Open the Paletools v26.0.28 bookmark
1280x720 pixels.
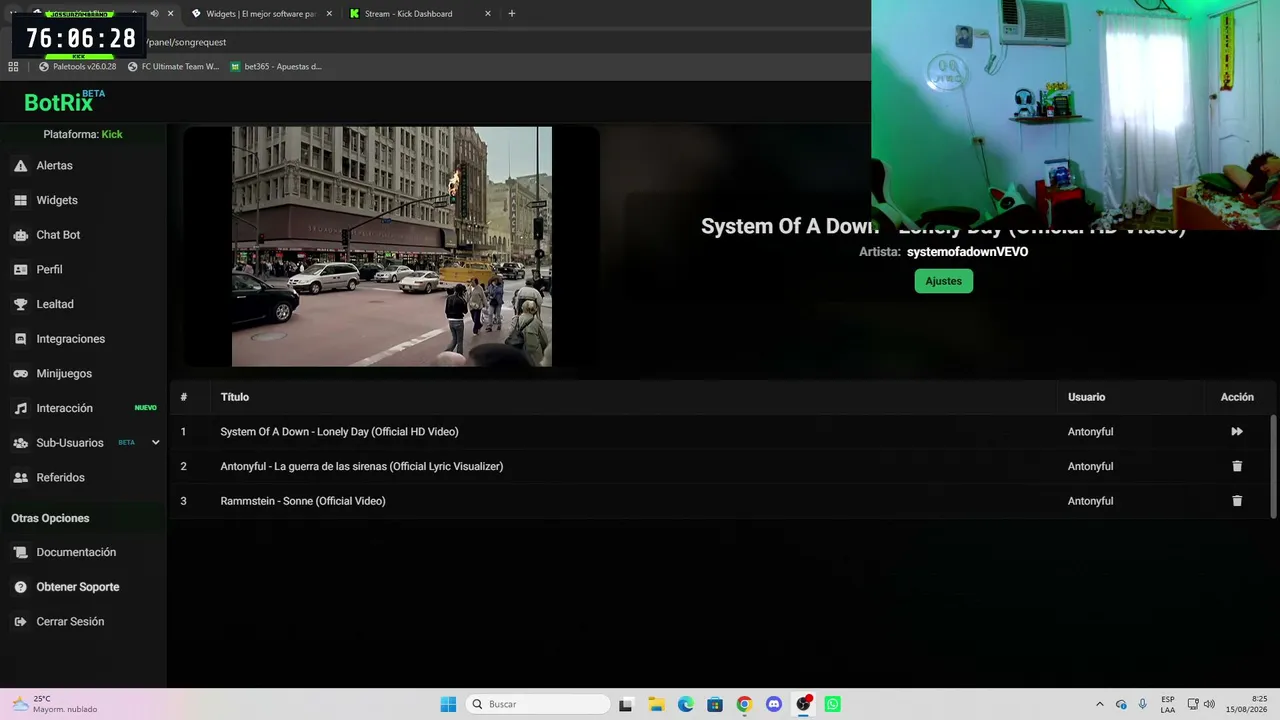tap(78, 67)
